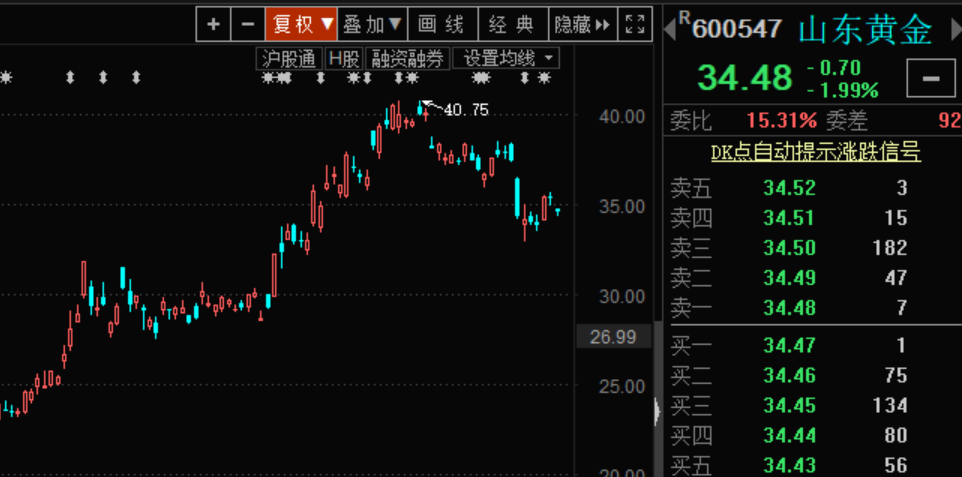
Task: Click the stock code 600547
Action: click(x=737, y=29)
